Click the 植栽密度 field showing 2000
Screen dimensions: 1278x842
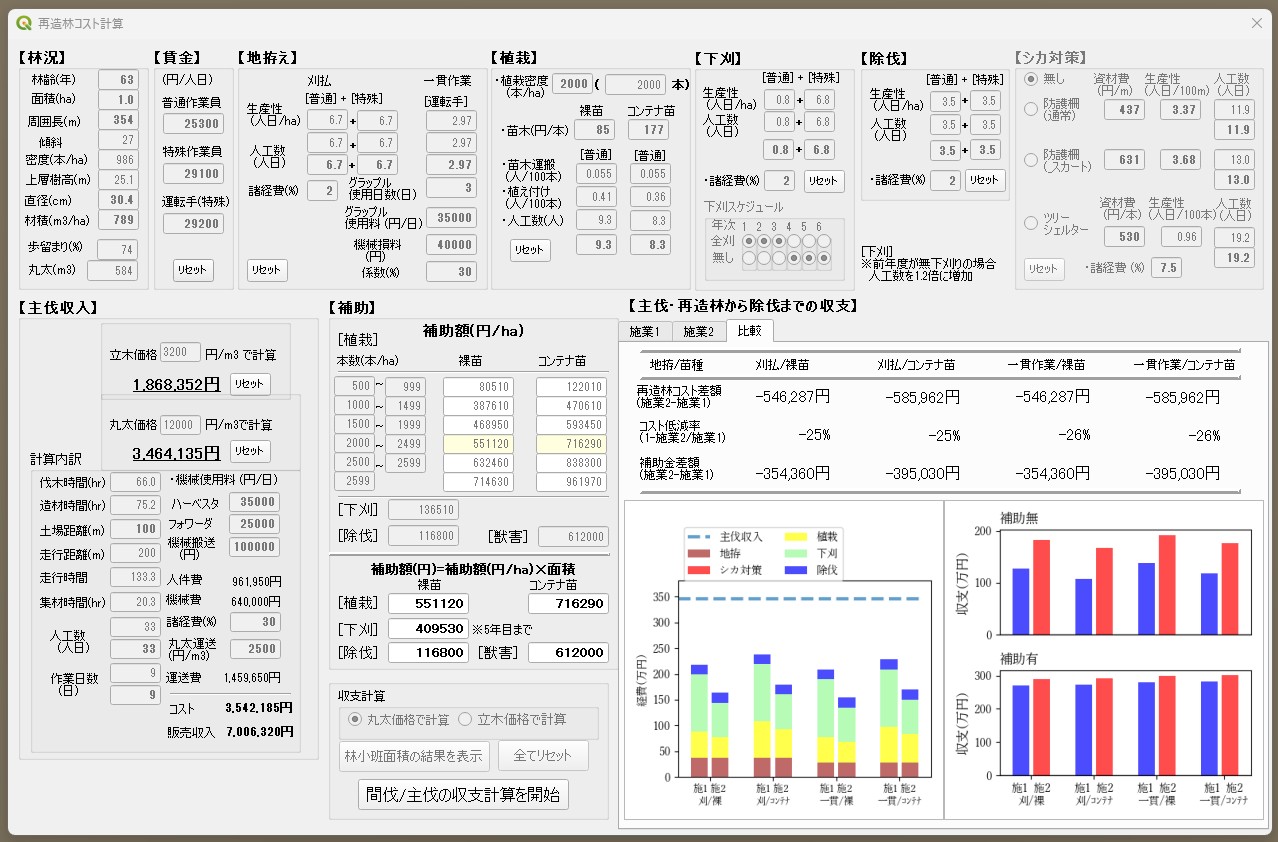tap(572, 84)
